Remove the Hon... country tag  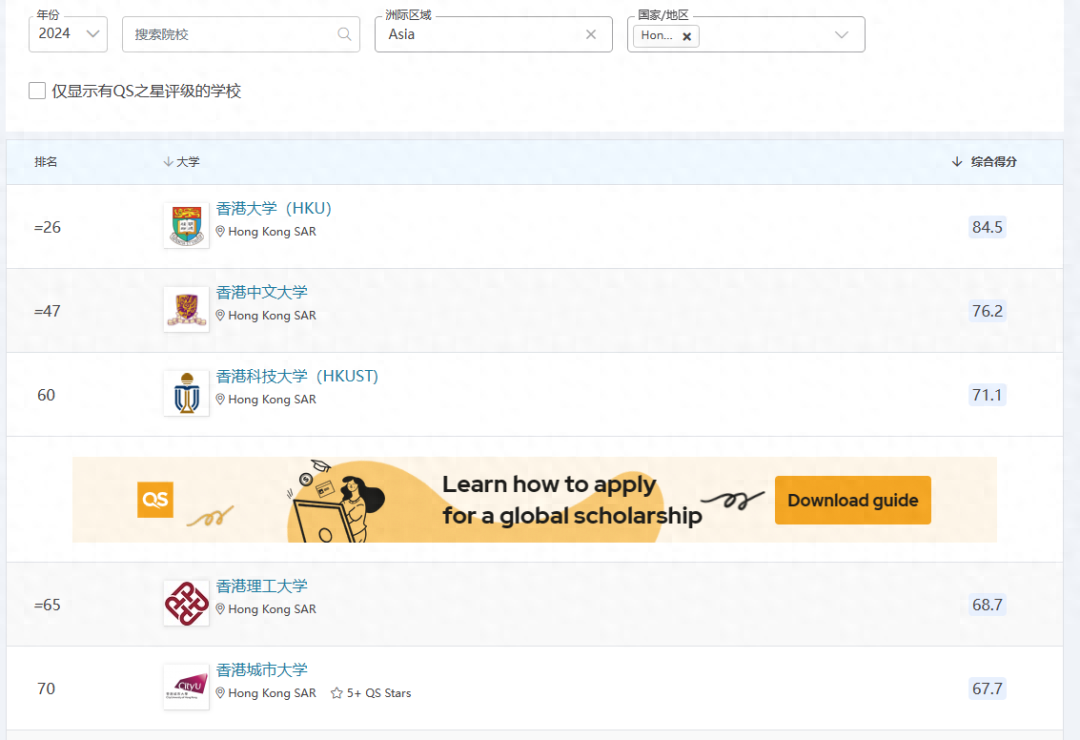click(686, 36)
